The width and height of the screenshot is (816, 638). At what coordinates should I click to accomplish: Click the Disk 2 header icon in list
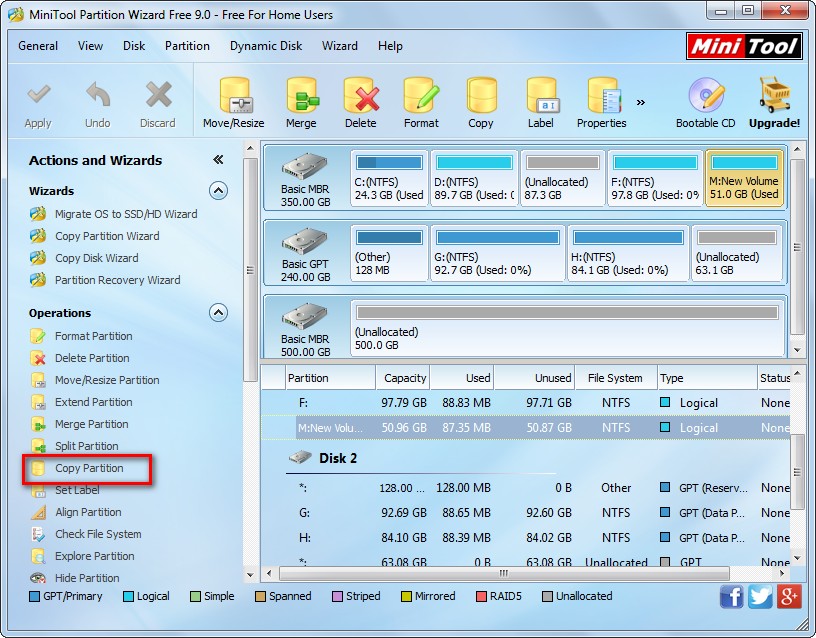pyautogui.click(x=300, y=457)
